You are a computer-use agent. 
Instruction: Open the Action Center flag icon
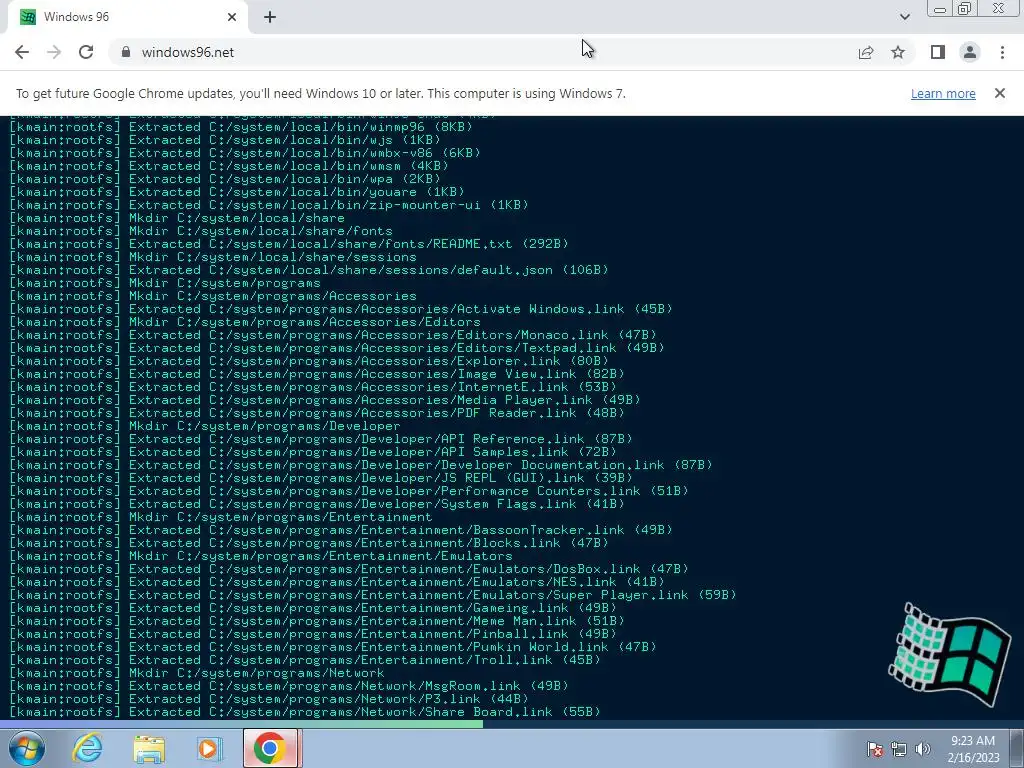pyautogui.click(x=874, y=749)
